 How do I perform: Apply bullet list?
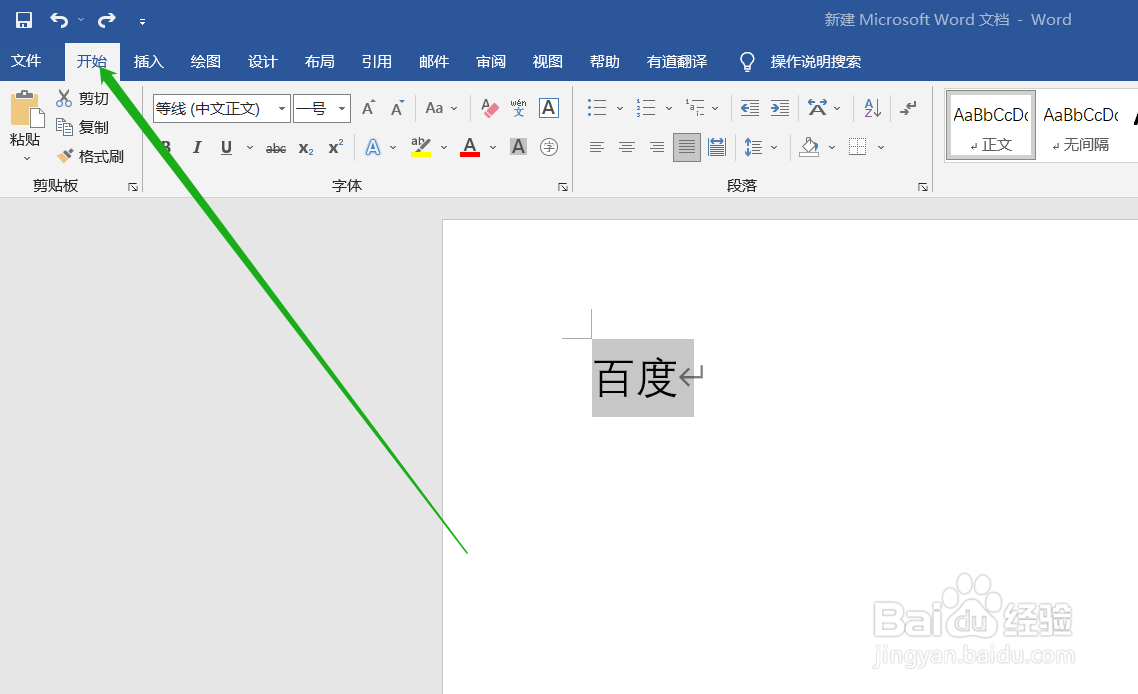(x=597, y=108)
